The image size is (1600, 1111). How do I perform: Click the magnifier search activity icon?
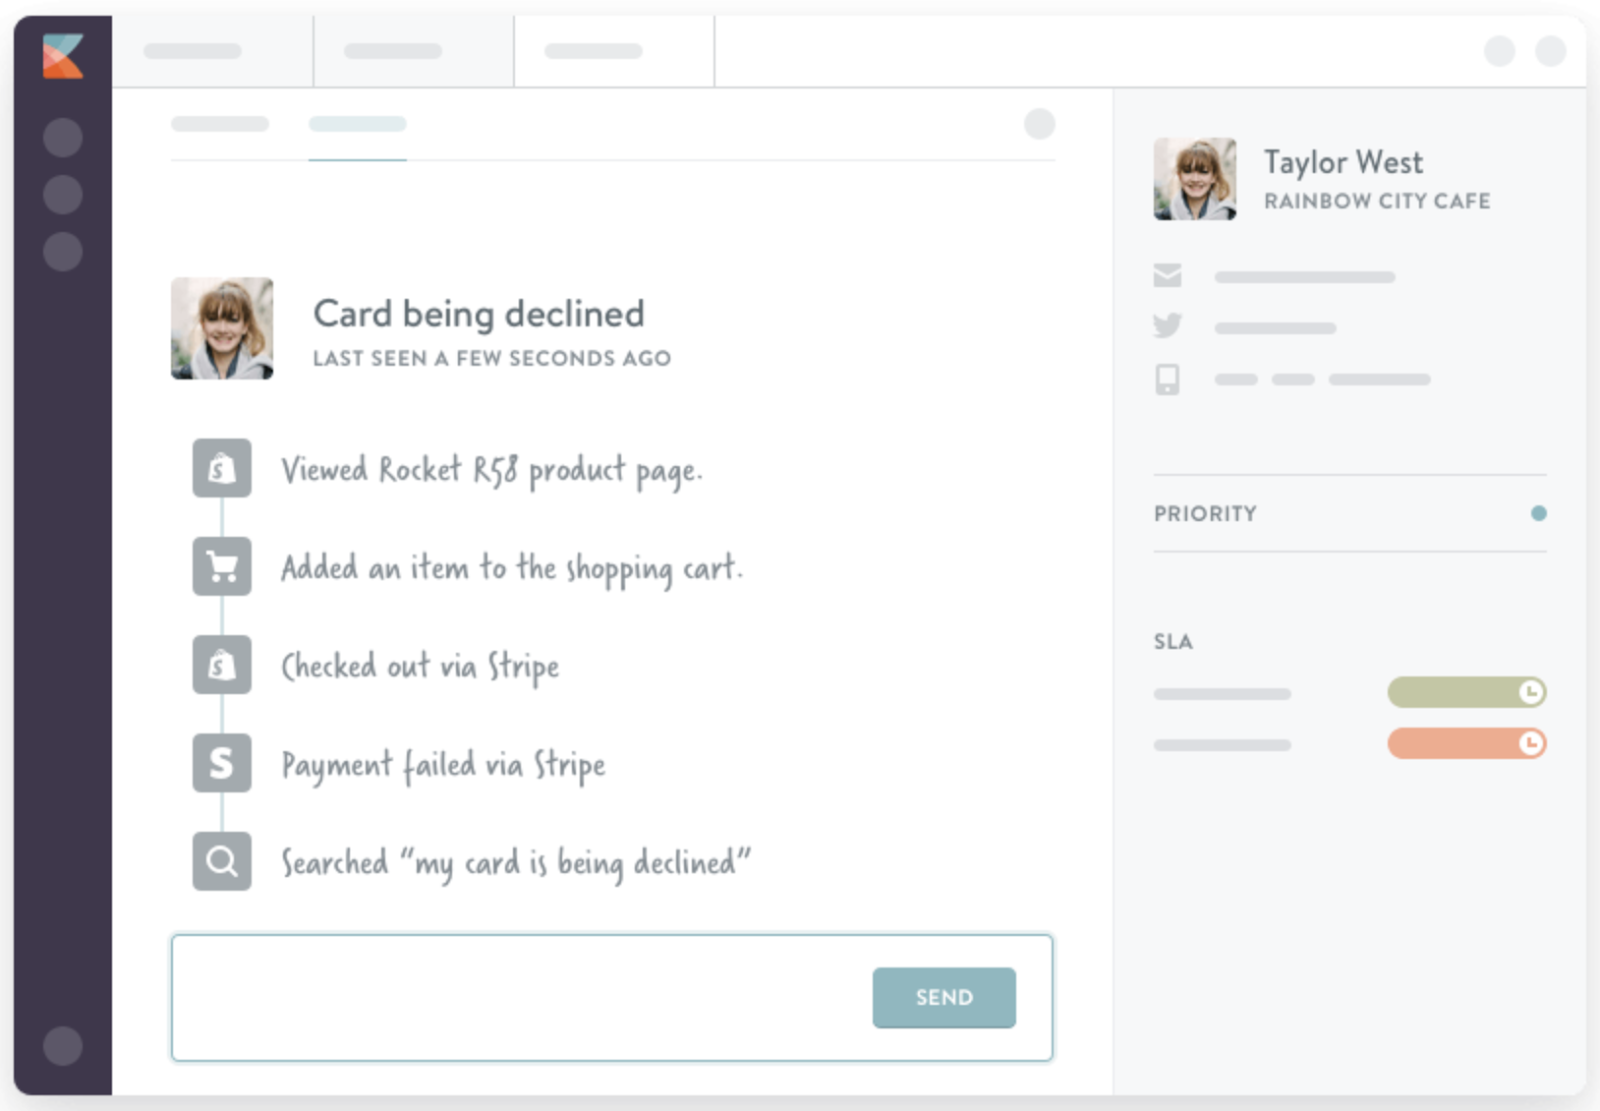[x=222, y=861]
